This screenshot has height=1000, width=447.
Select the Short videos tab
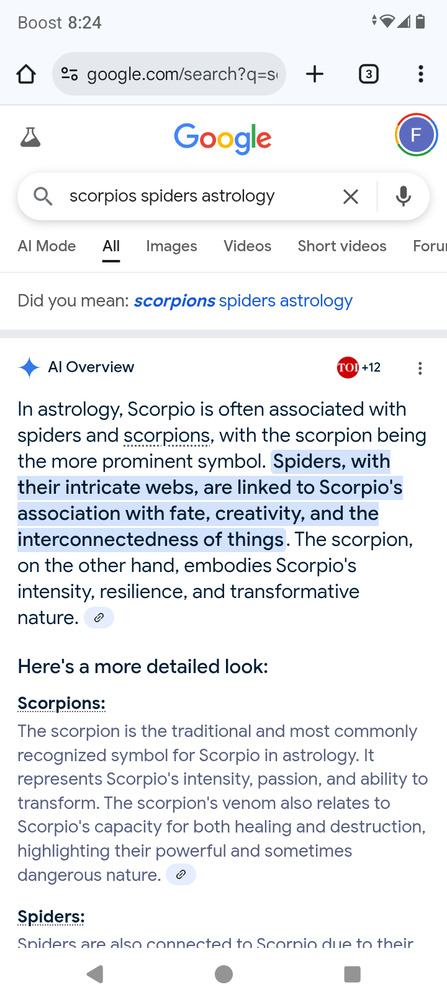[342, 246]
